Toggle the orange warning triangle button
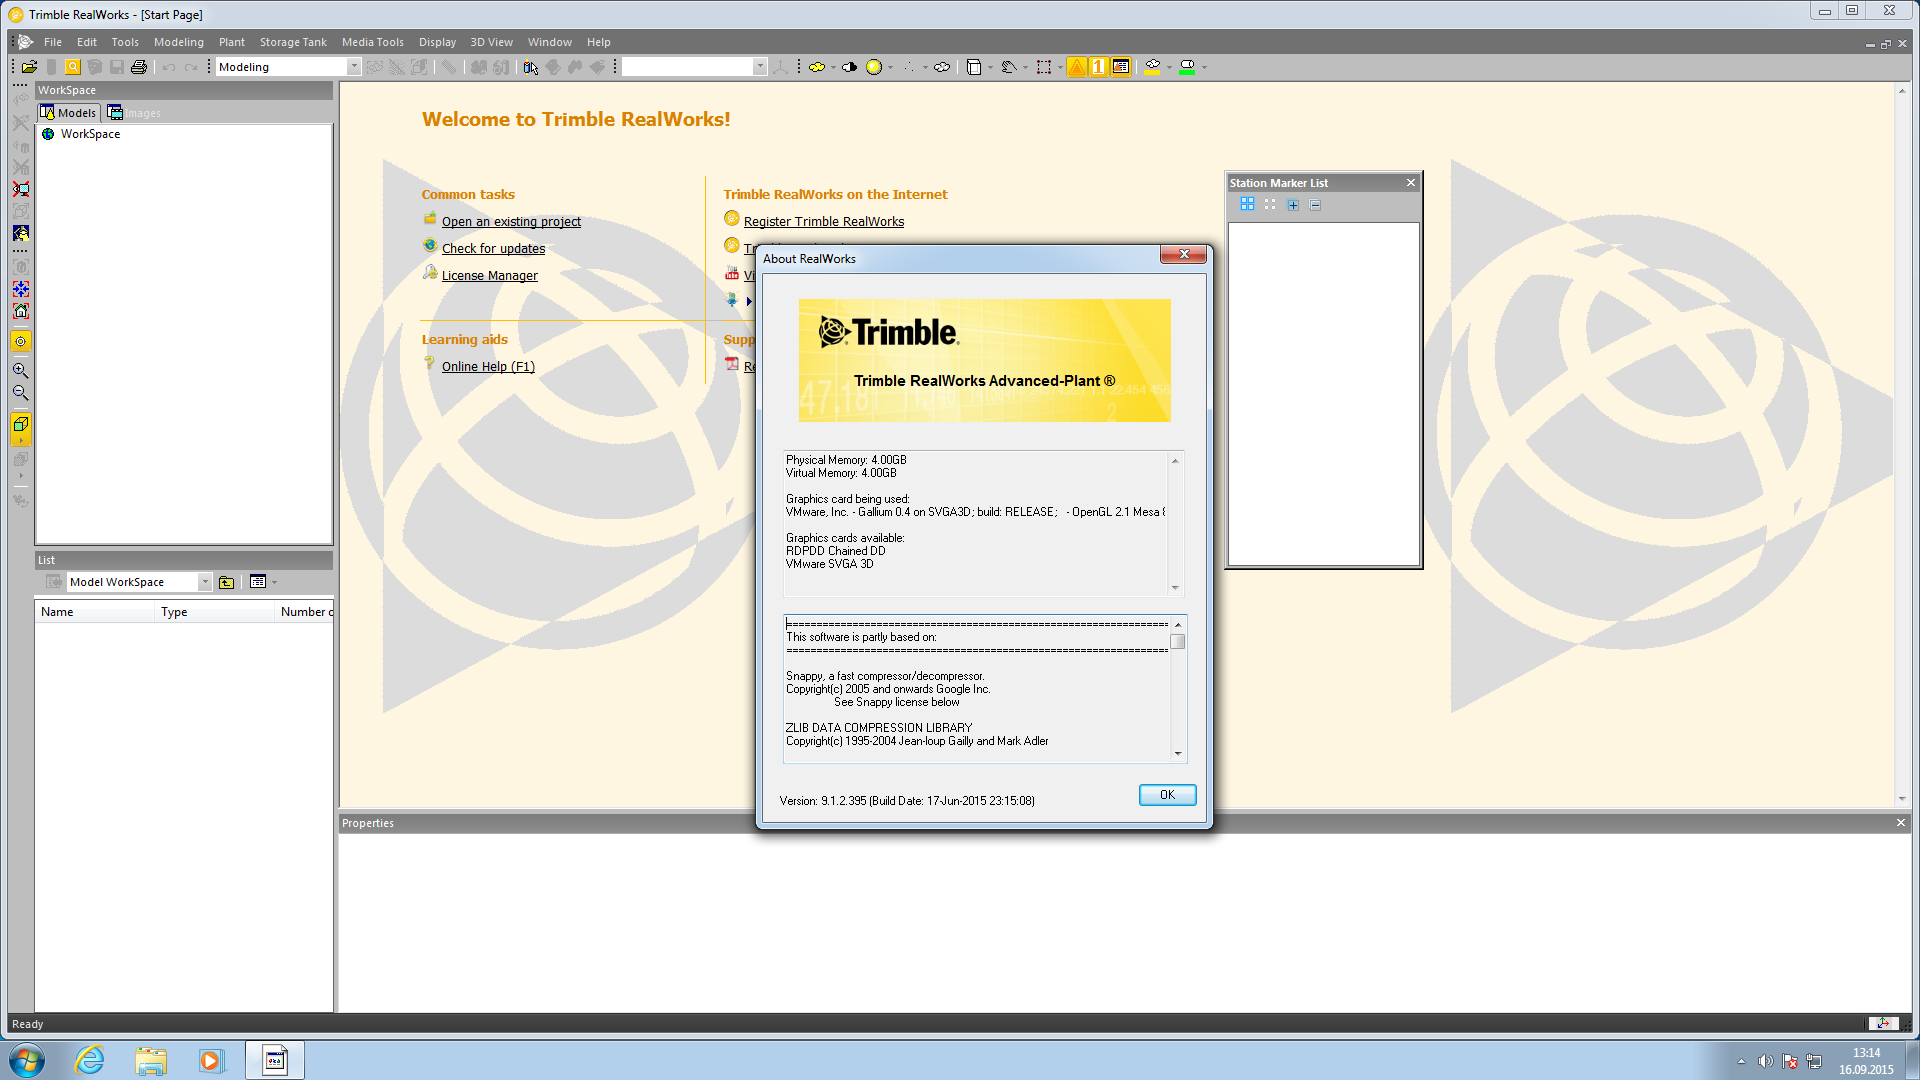This screenshot has height=1080, width=1920. (x=1077, y=67)
